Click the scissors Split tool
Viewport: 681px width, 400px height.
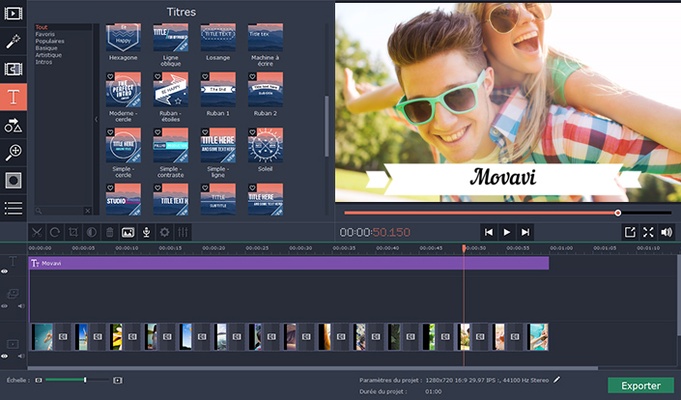[x=37, y=232]
